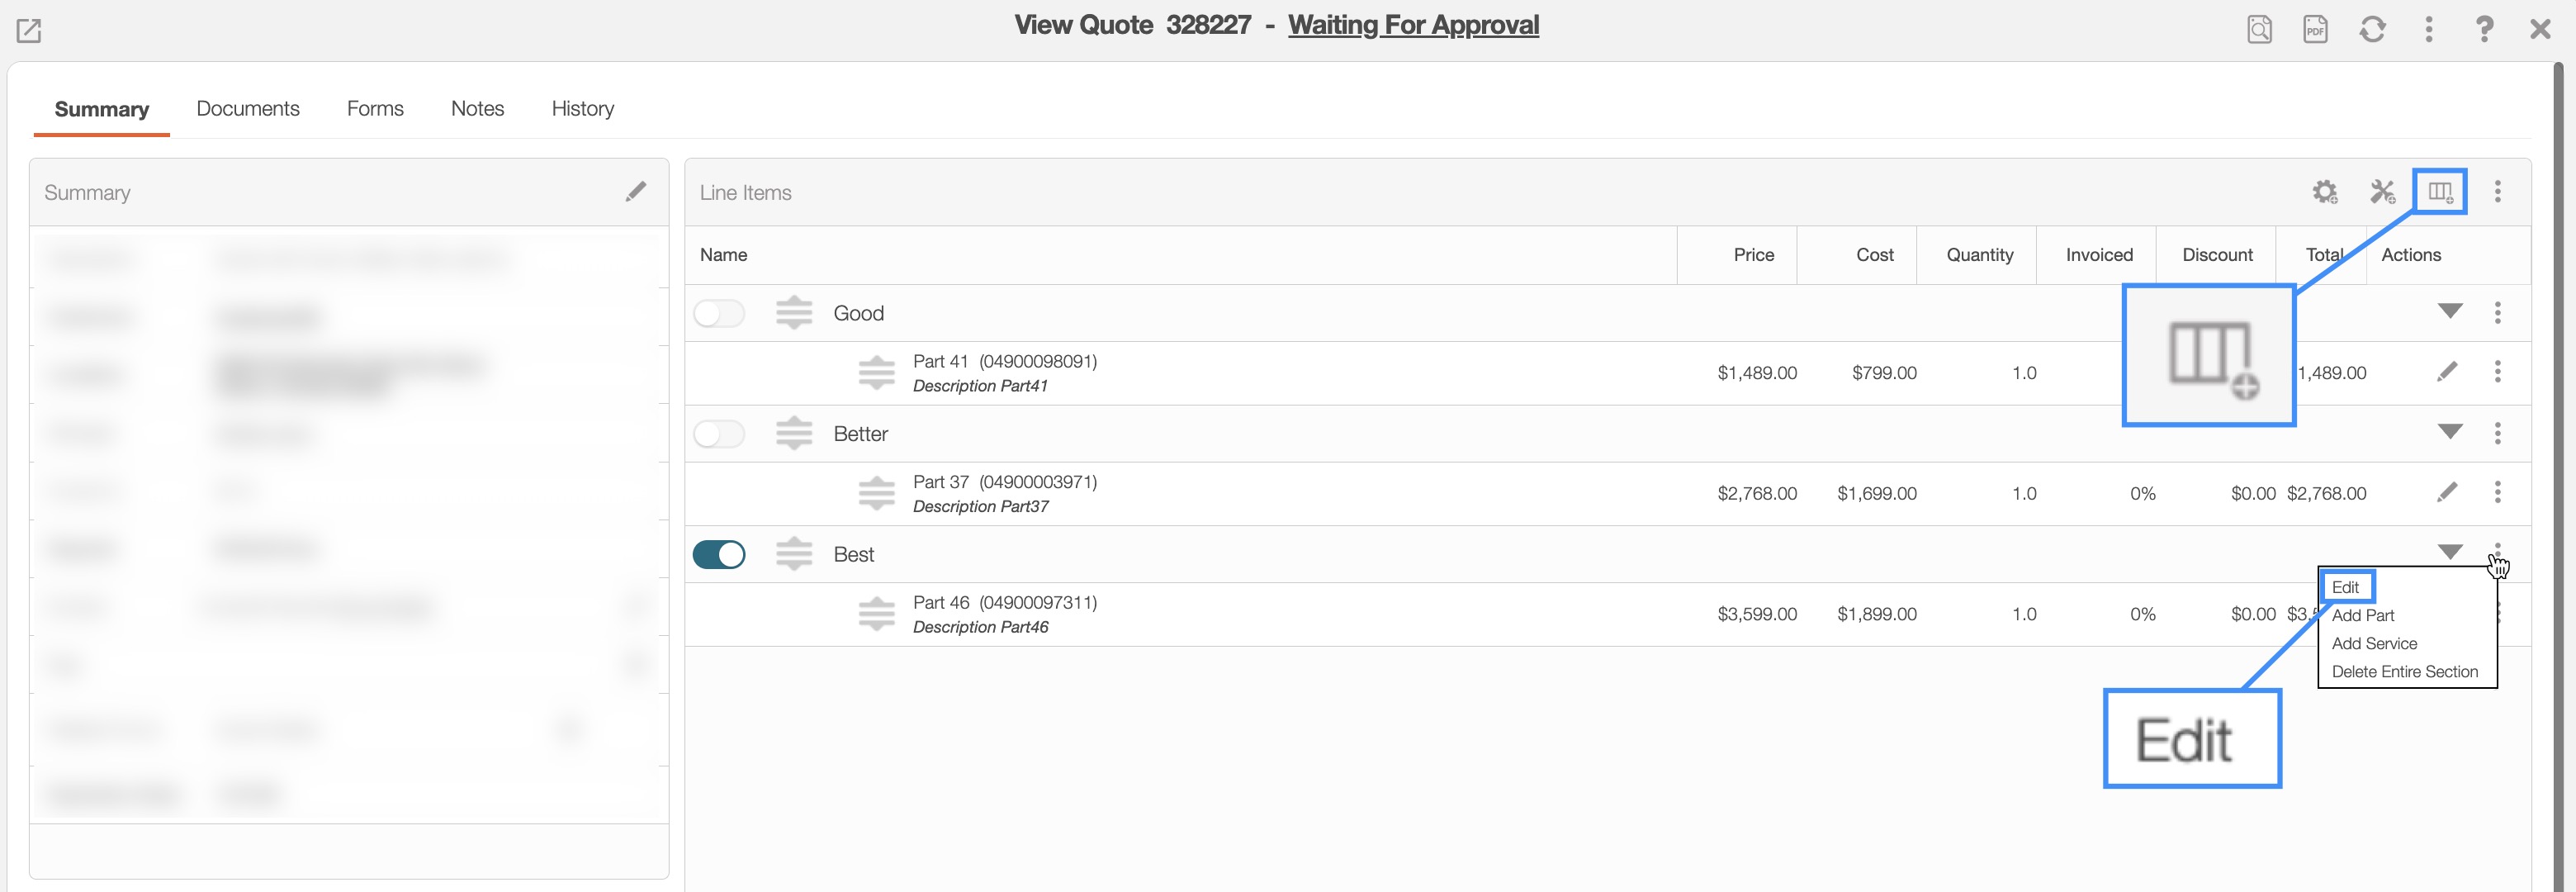This screenshot has height=892, width=2576.
Task: Open the quote preview icon
Action: 2259,30
